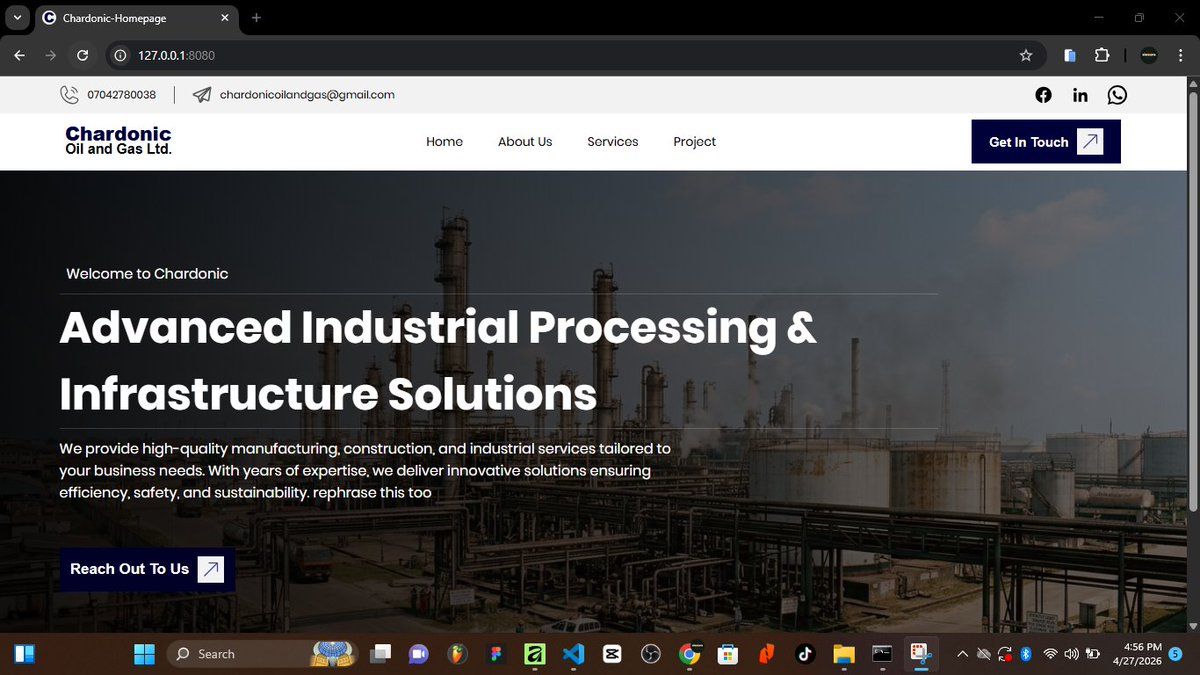Open OBS Studio from taskbar
The image size is (1200, 675).
pos(650,654)
